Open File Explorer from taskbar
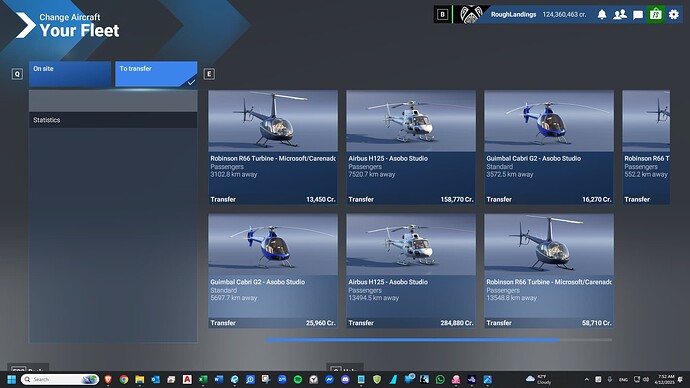690x388 pixels. click(139, 379)
